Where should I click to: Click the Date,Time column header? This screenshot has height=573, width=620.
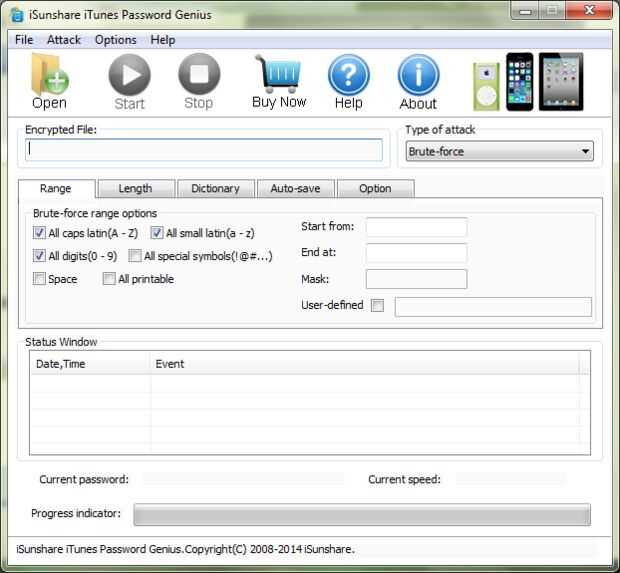tap(90, 364)
